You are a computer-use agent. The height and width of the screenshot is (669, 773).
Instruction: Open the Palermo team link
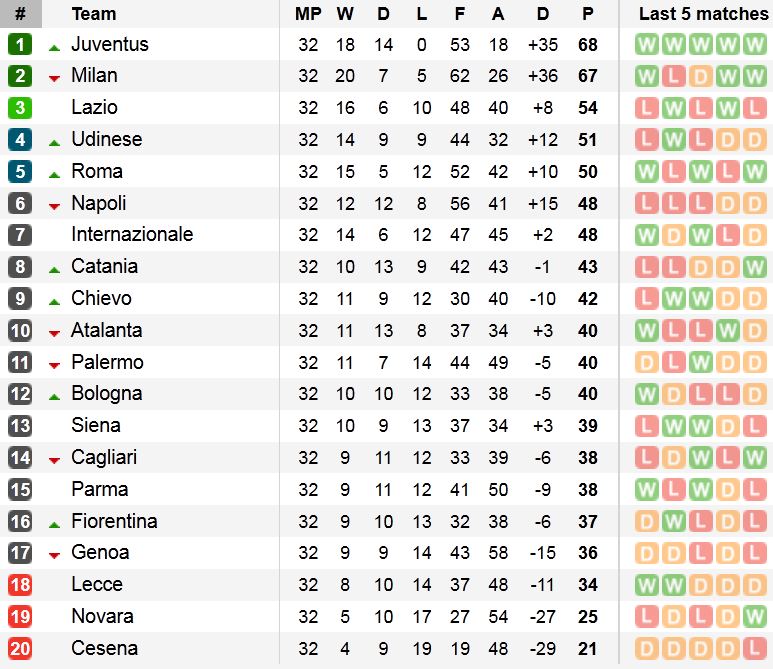tap(107, 362)
